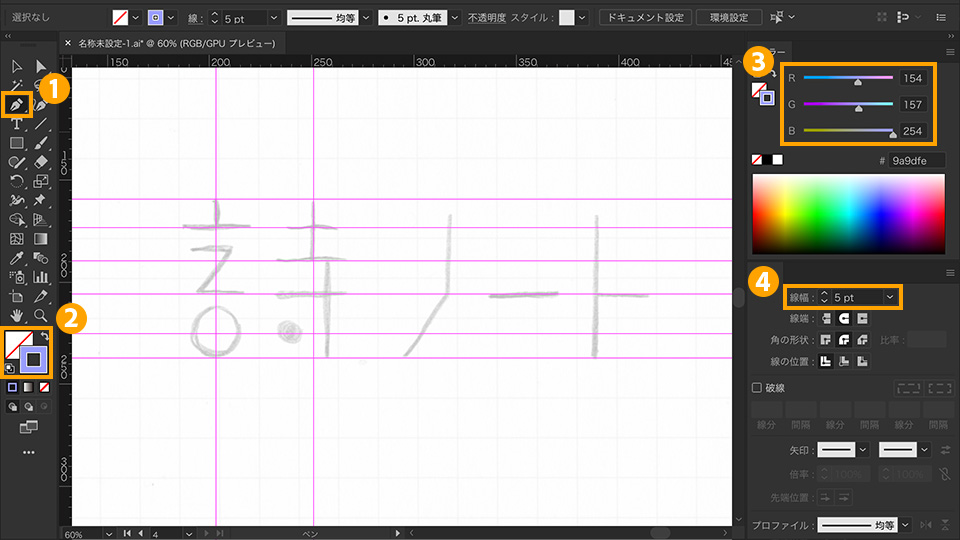
Task: Open the control bar stroke color dropdown
Action: tap(171, 18)
